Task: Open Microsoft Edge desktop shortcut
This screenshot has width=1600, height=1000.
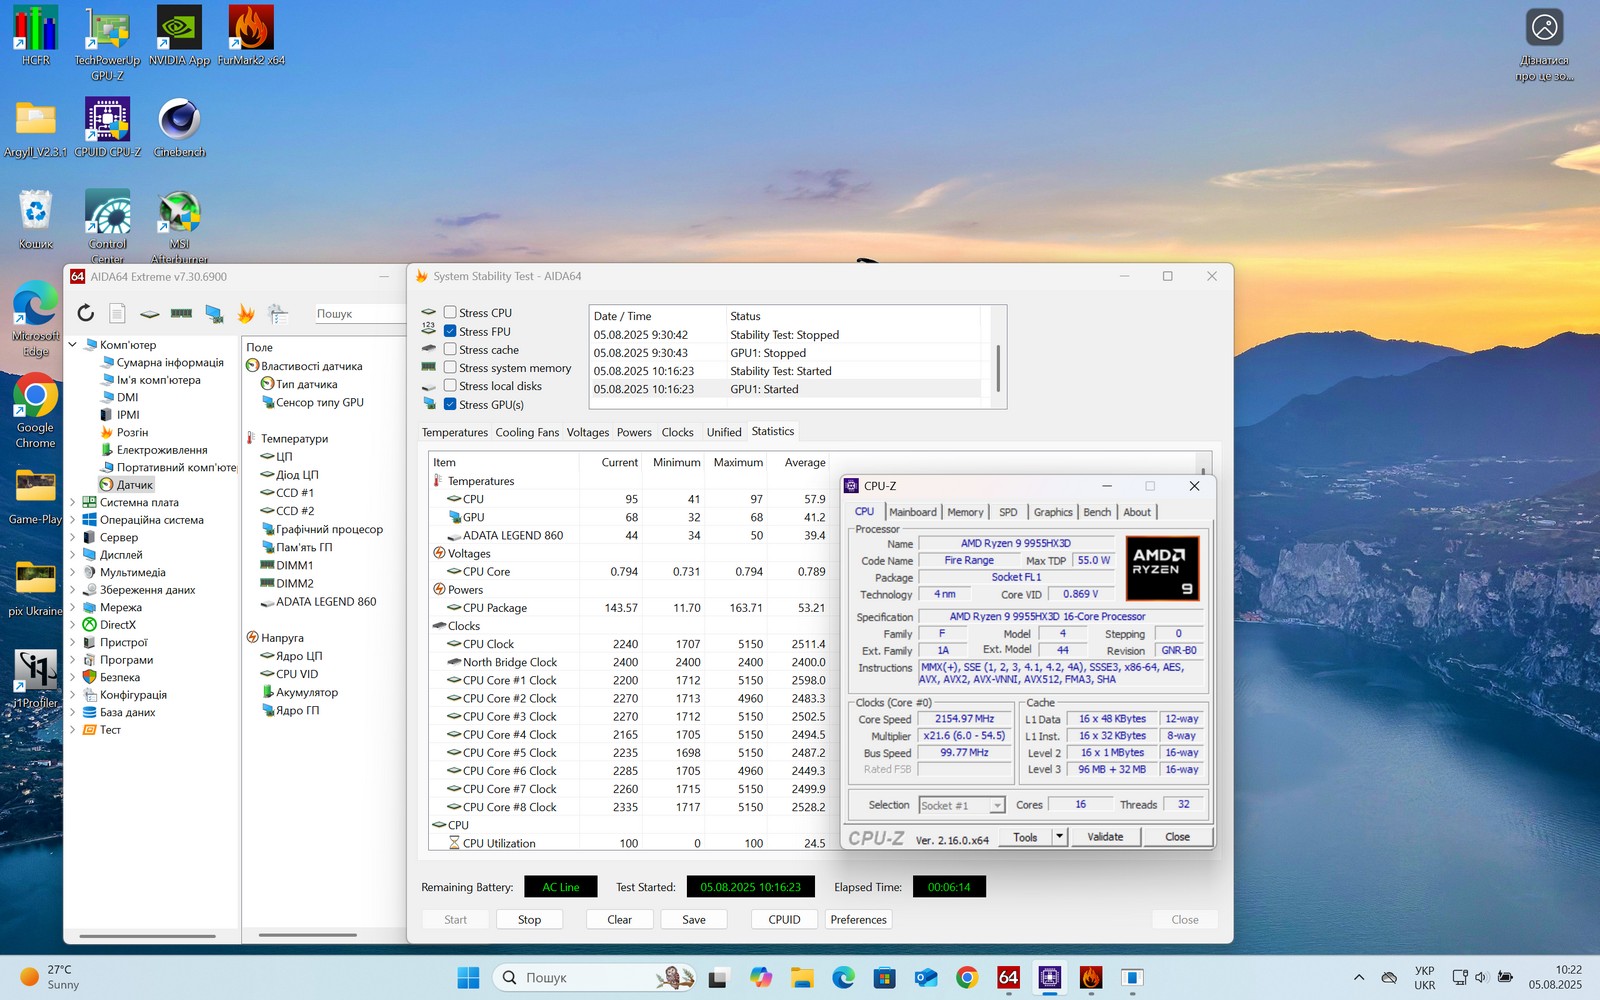Action: 36,320
